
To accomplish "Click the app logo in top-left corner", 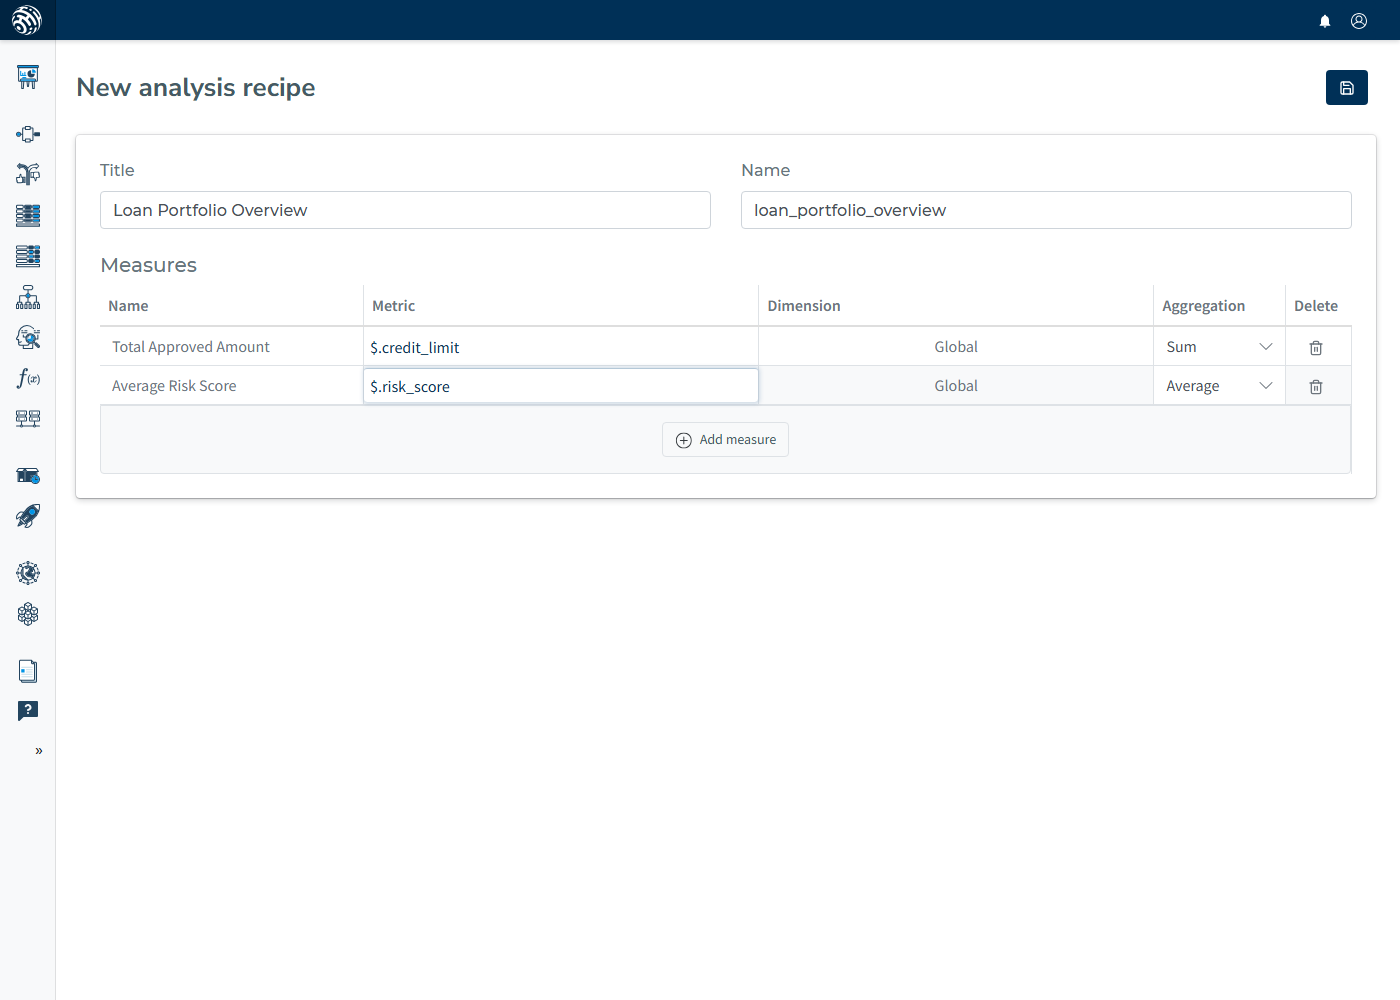I will click(27, 20).
